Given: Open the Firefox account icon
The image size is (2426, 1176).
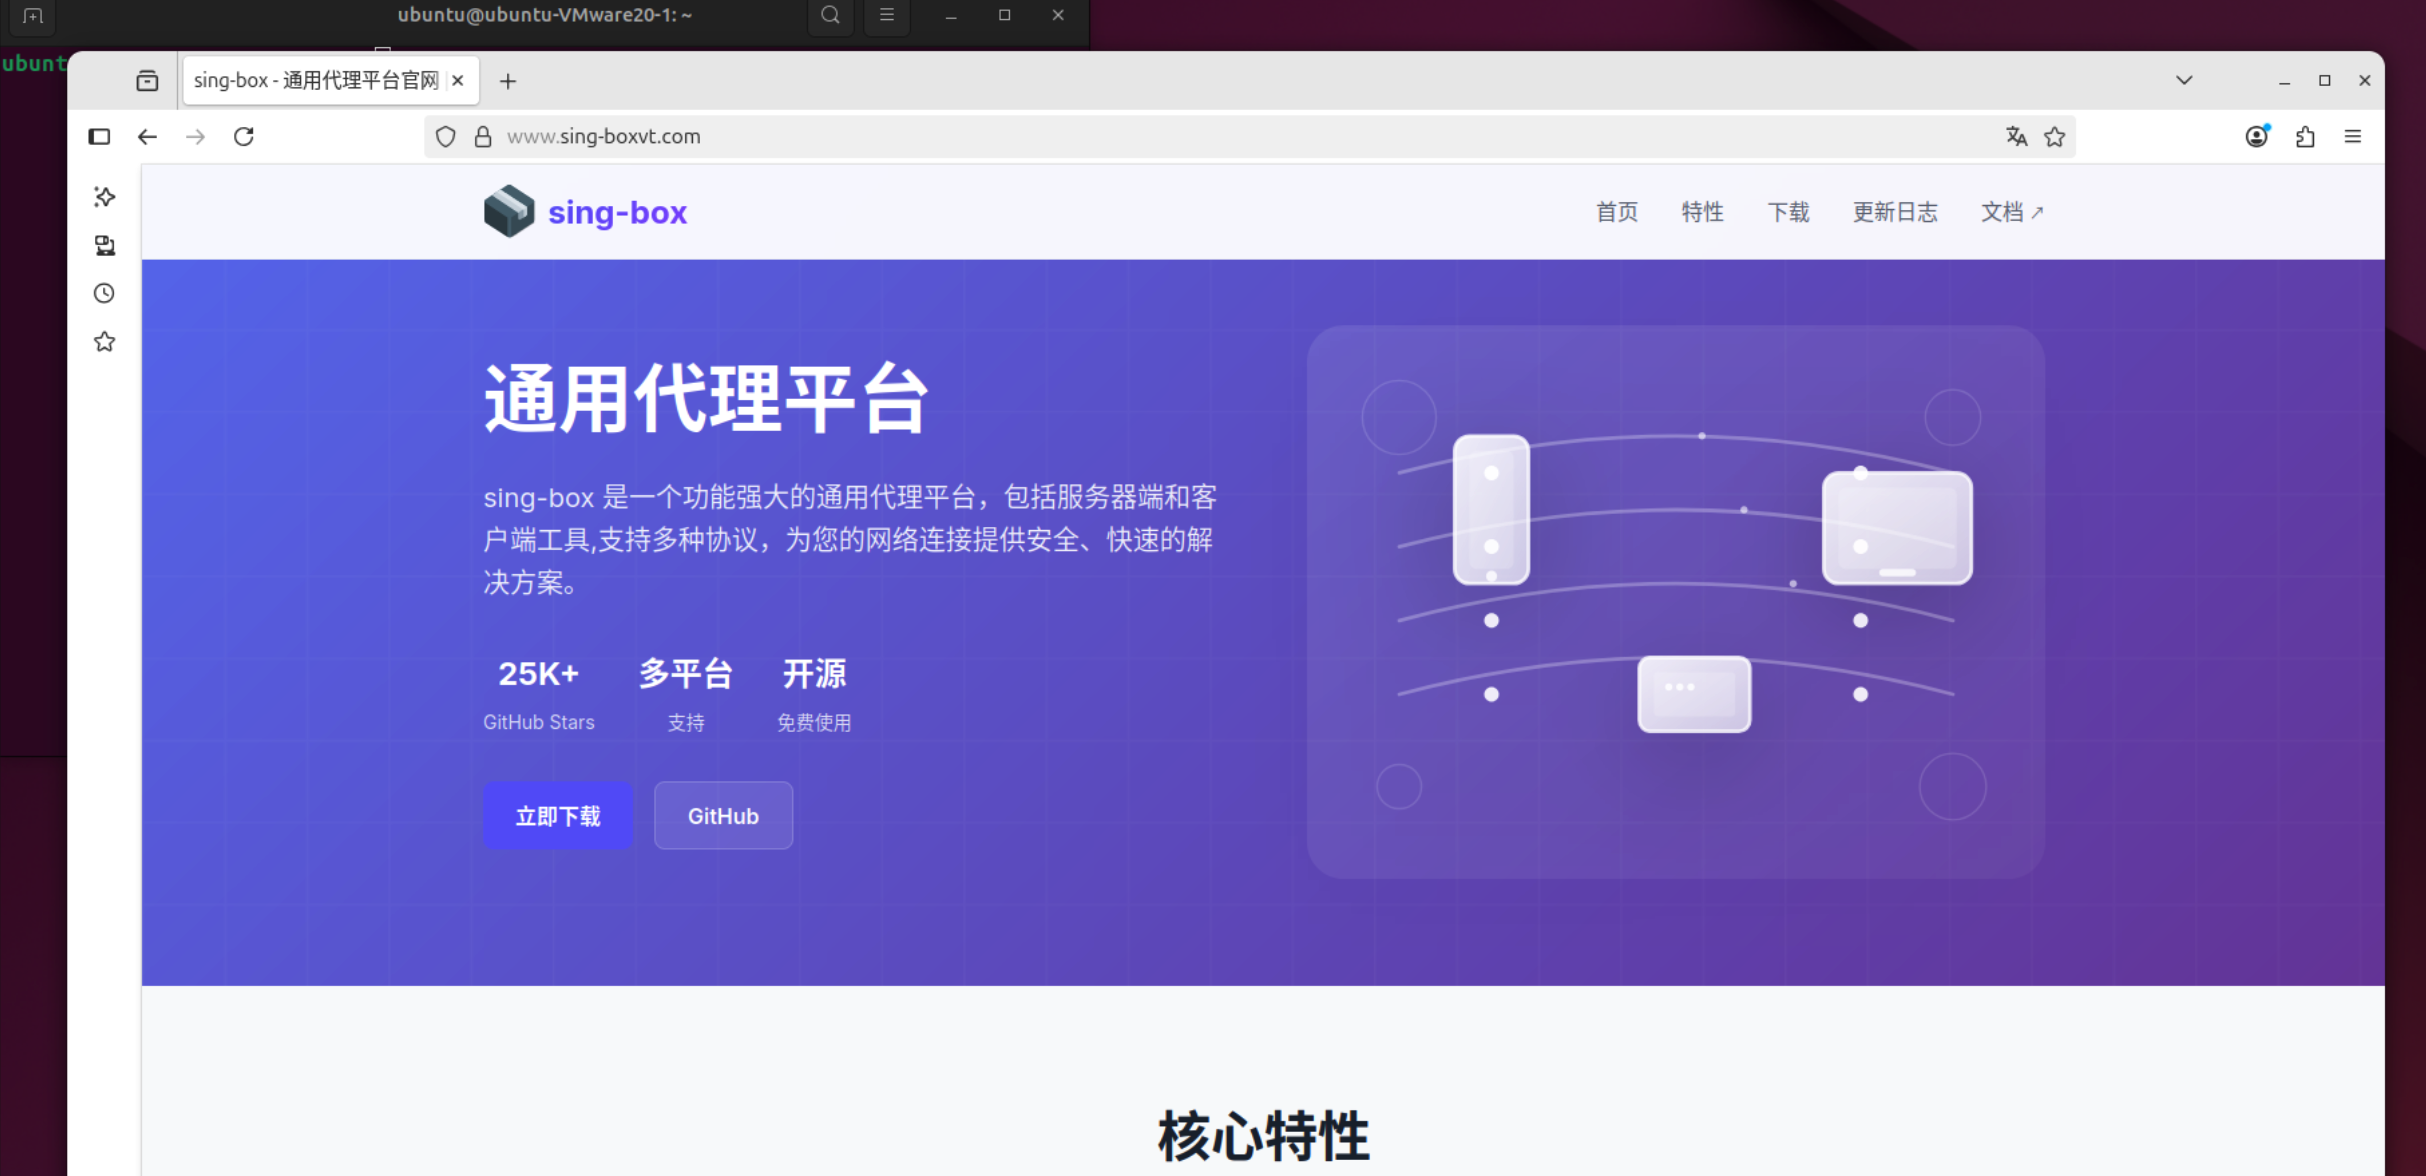Looking at the screenshot, I should click(x=2257, y=136).
